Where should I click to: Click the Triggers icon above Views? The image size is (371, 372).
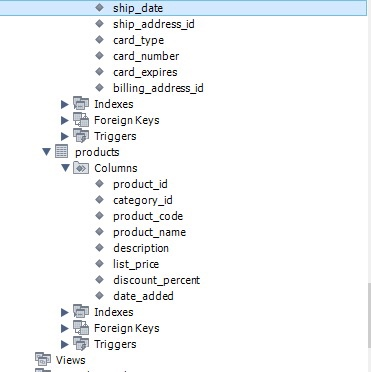pos(81,344)
